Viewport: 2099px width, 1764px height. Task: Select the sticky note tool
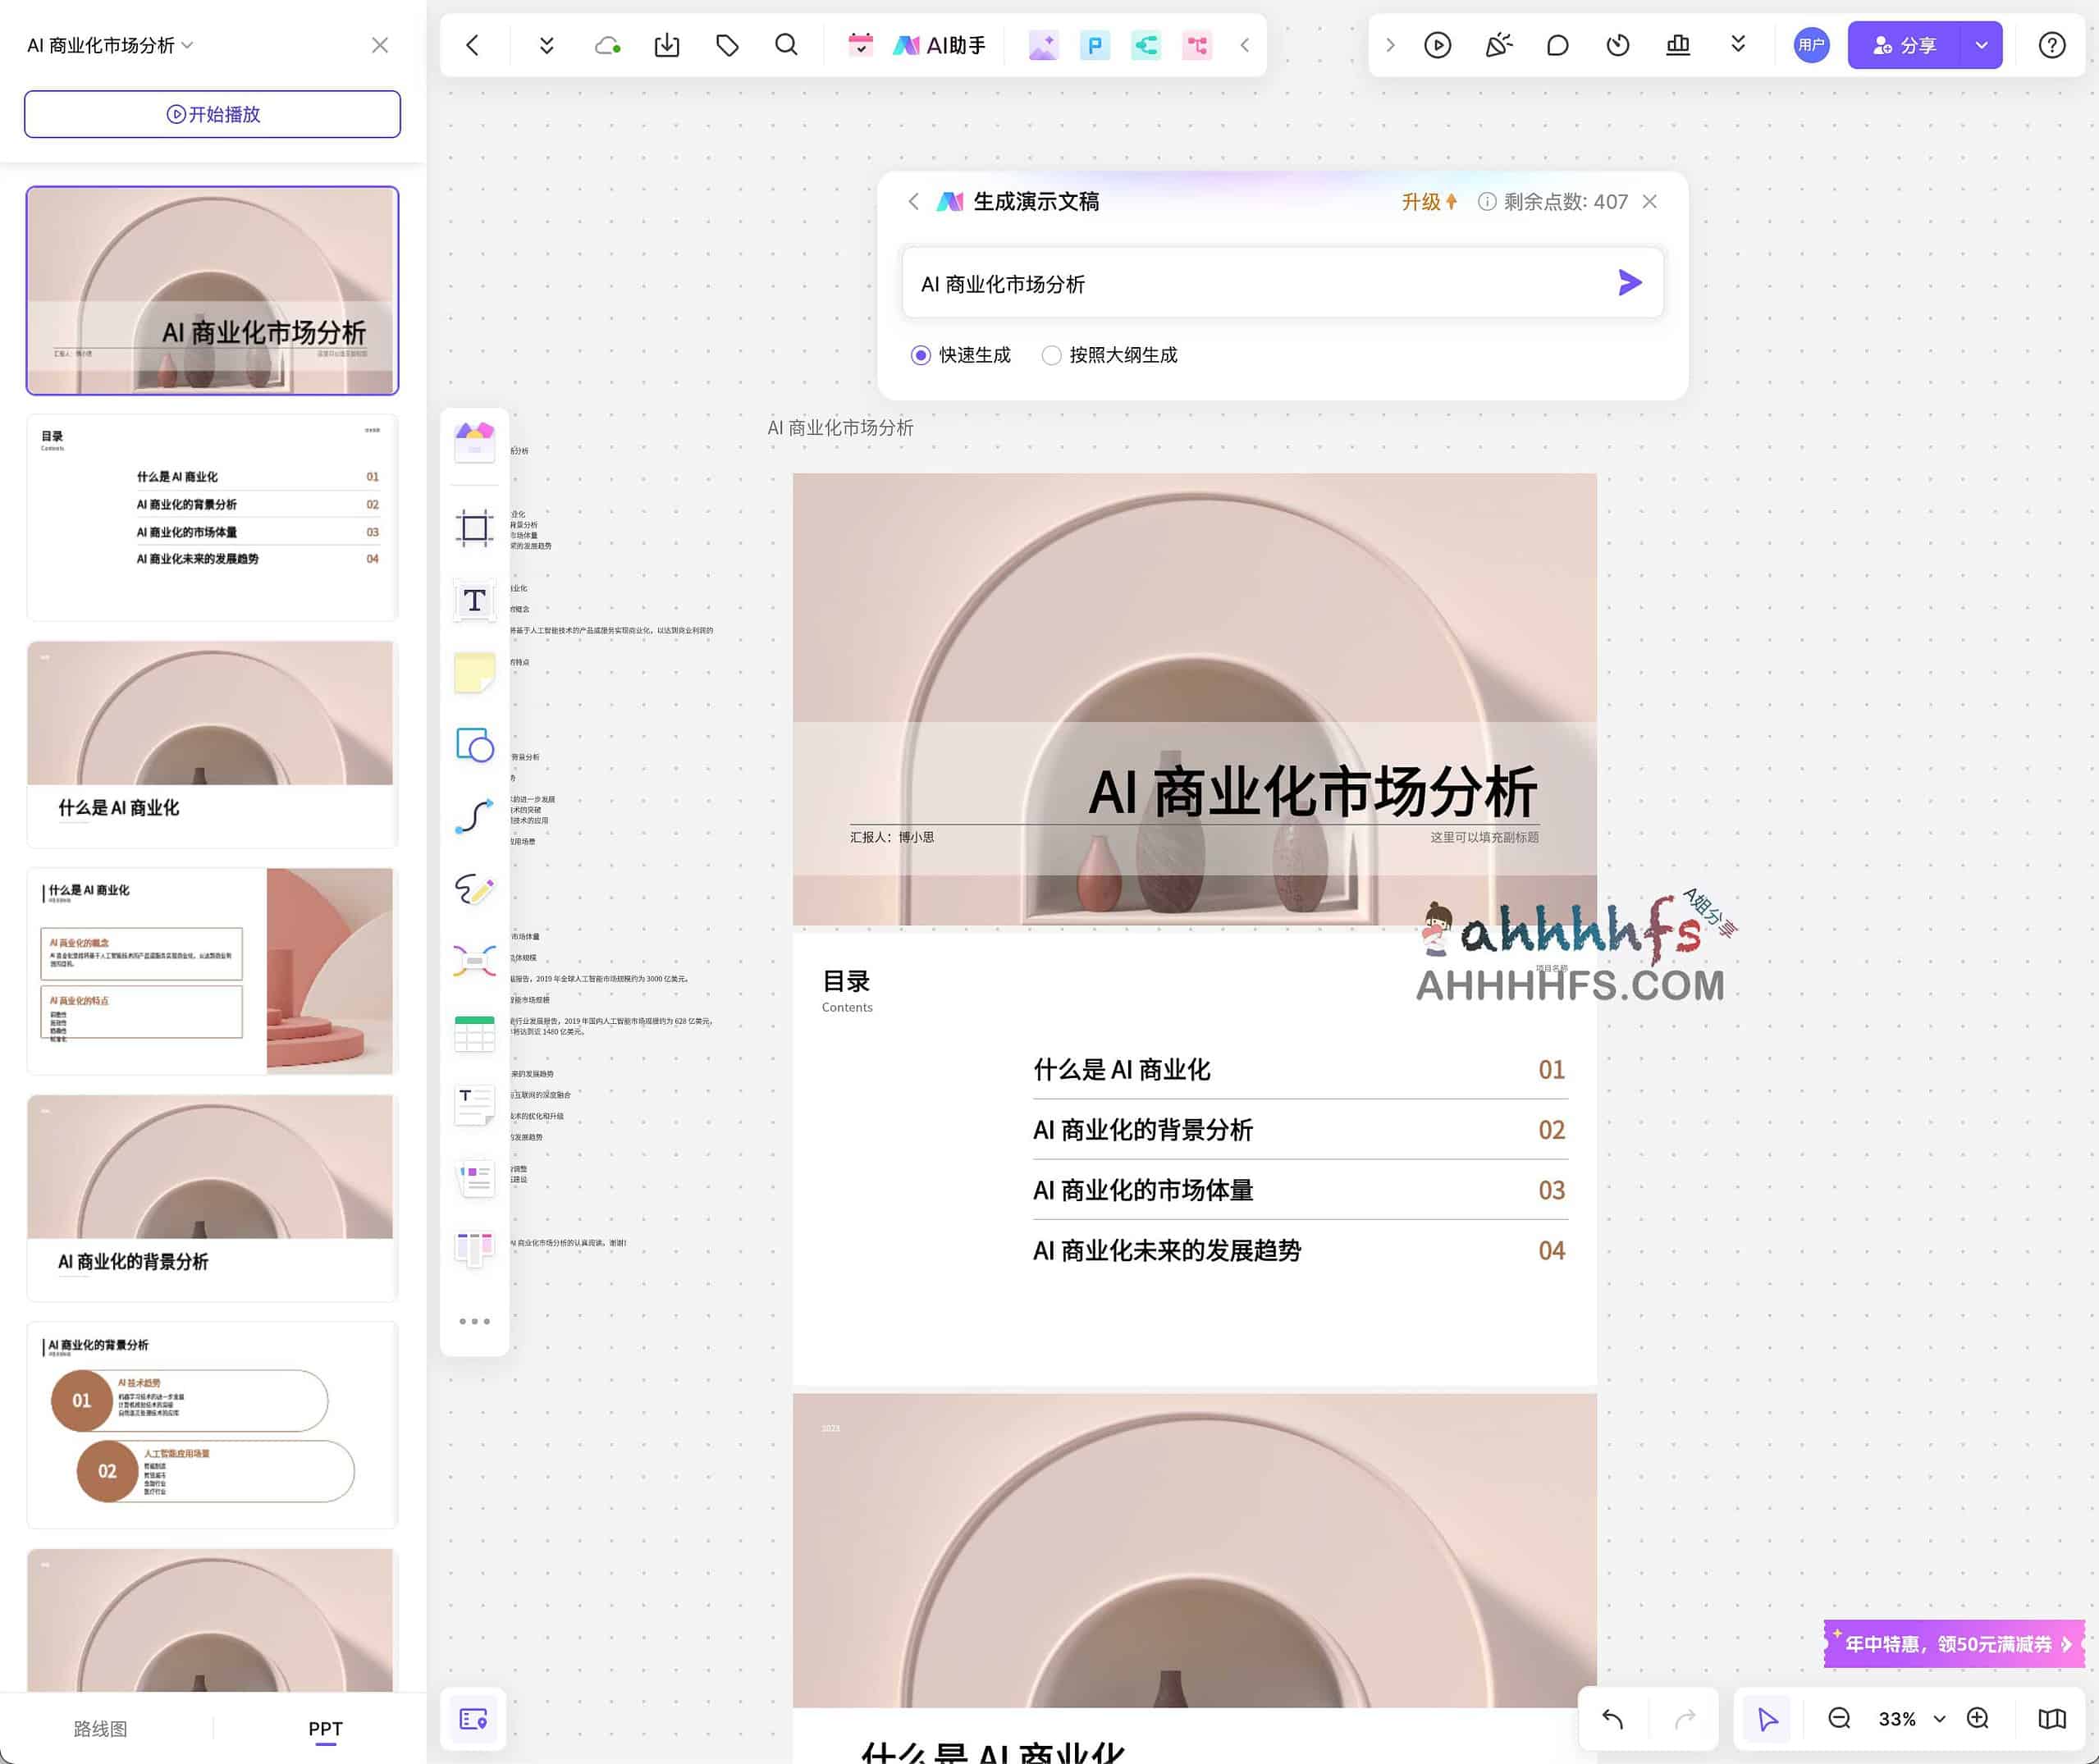click(x=475, y=673)
